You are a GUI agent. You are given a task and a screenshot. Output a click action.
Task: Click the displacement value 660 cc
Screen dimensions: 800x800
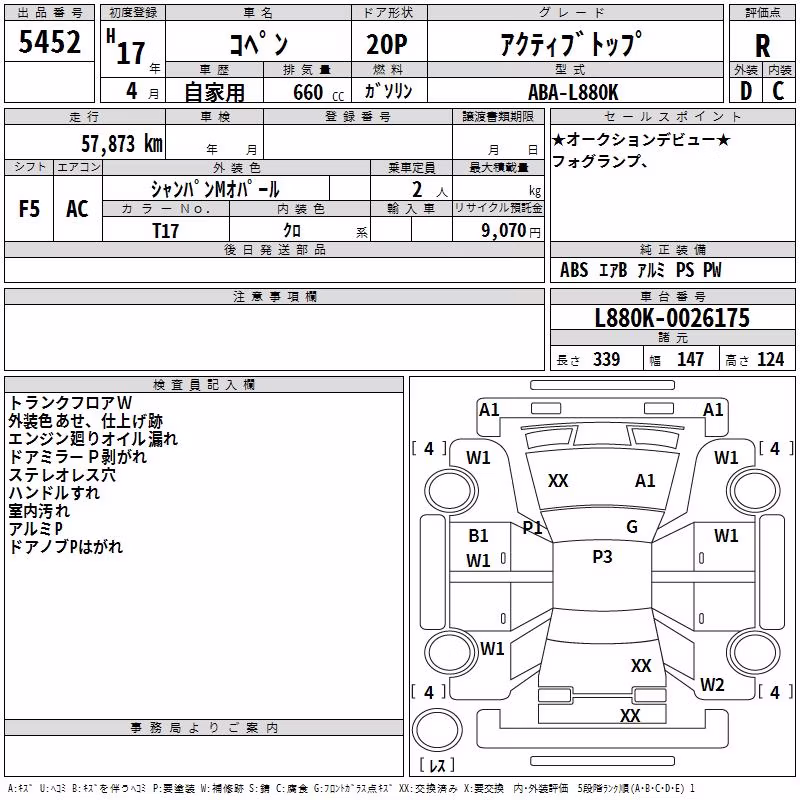pyautogui.click(x=318, y=93)
